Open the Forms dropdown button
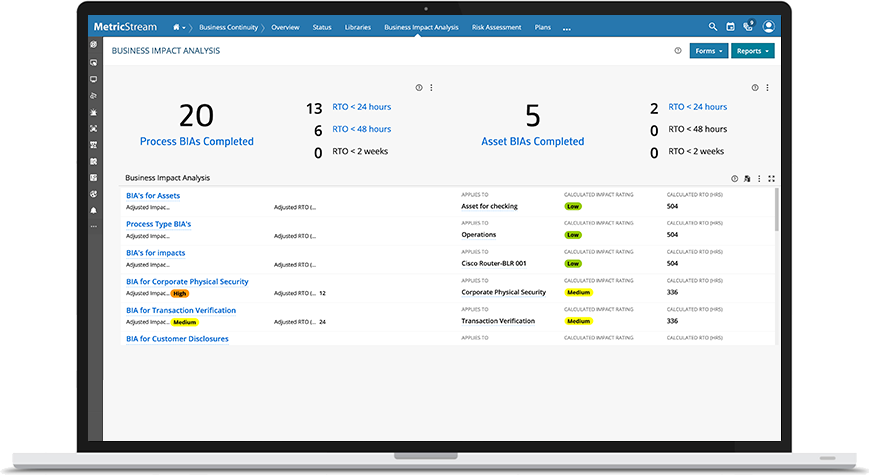870x475 pixels. pyautogui.click(x=709, y=51)
